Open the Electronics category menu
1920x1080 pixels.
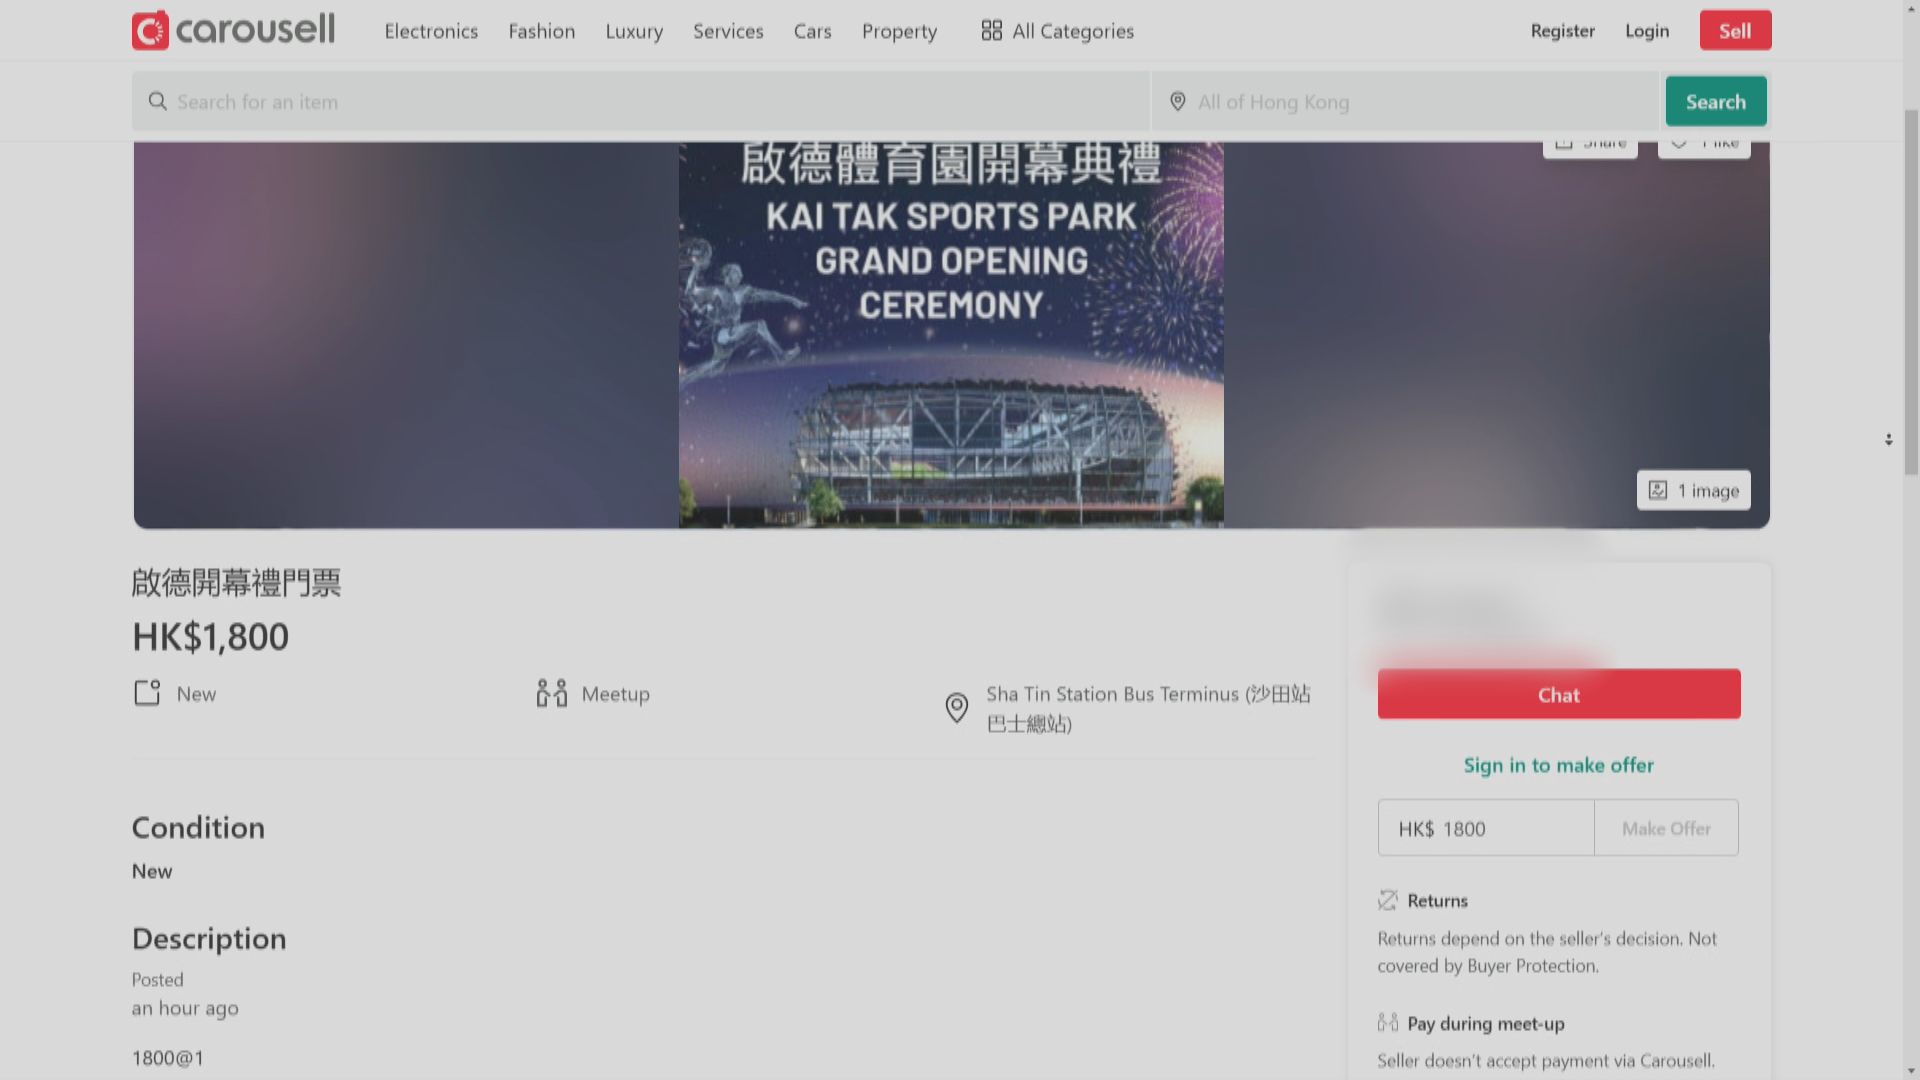pos(431,31)
